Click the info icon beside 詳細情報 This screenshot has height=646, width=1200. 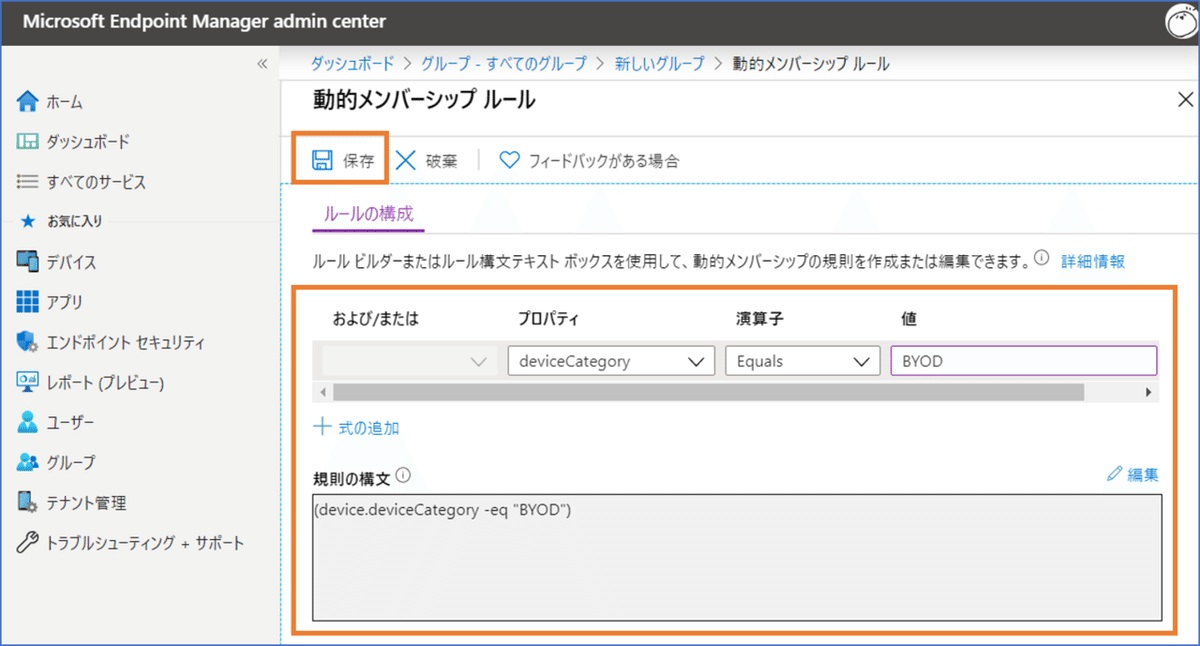[x=1042, y=259]
